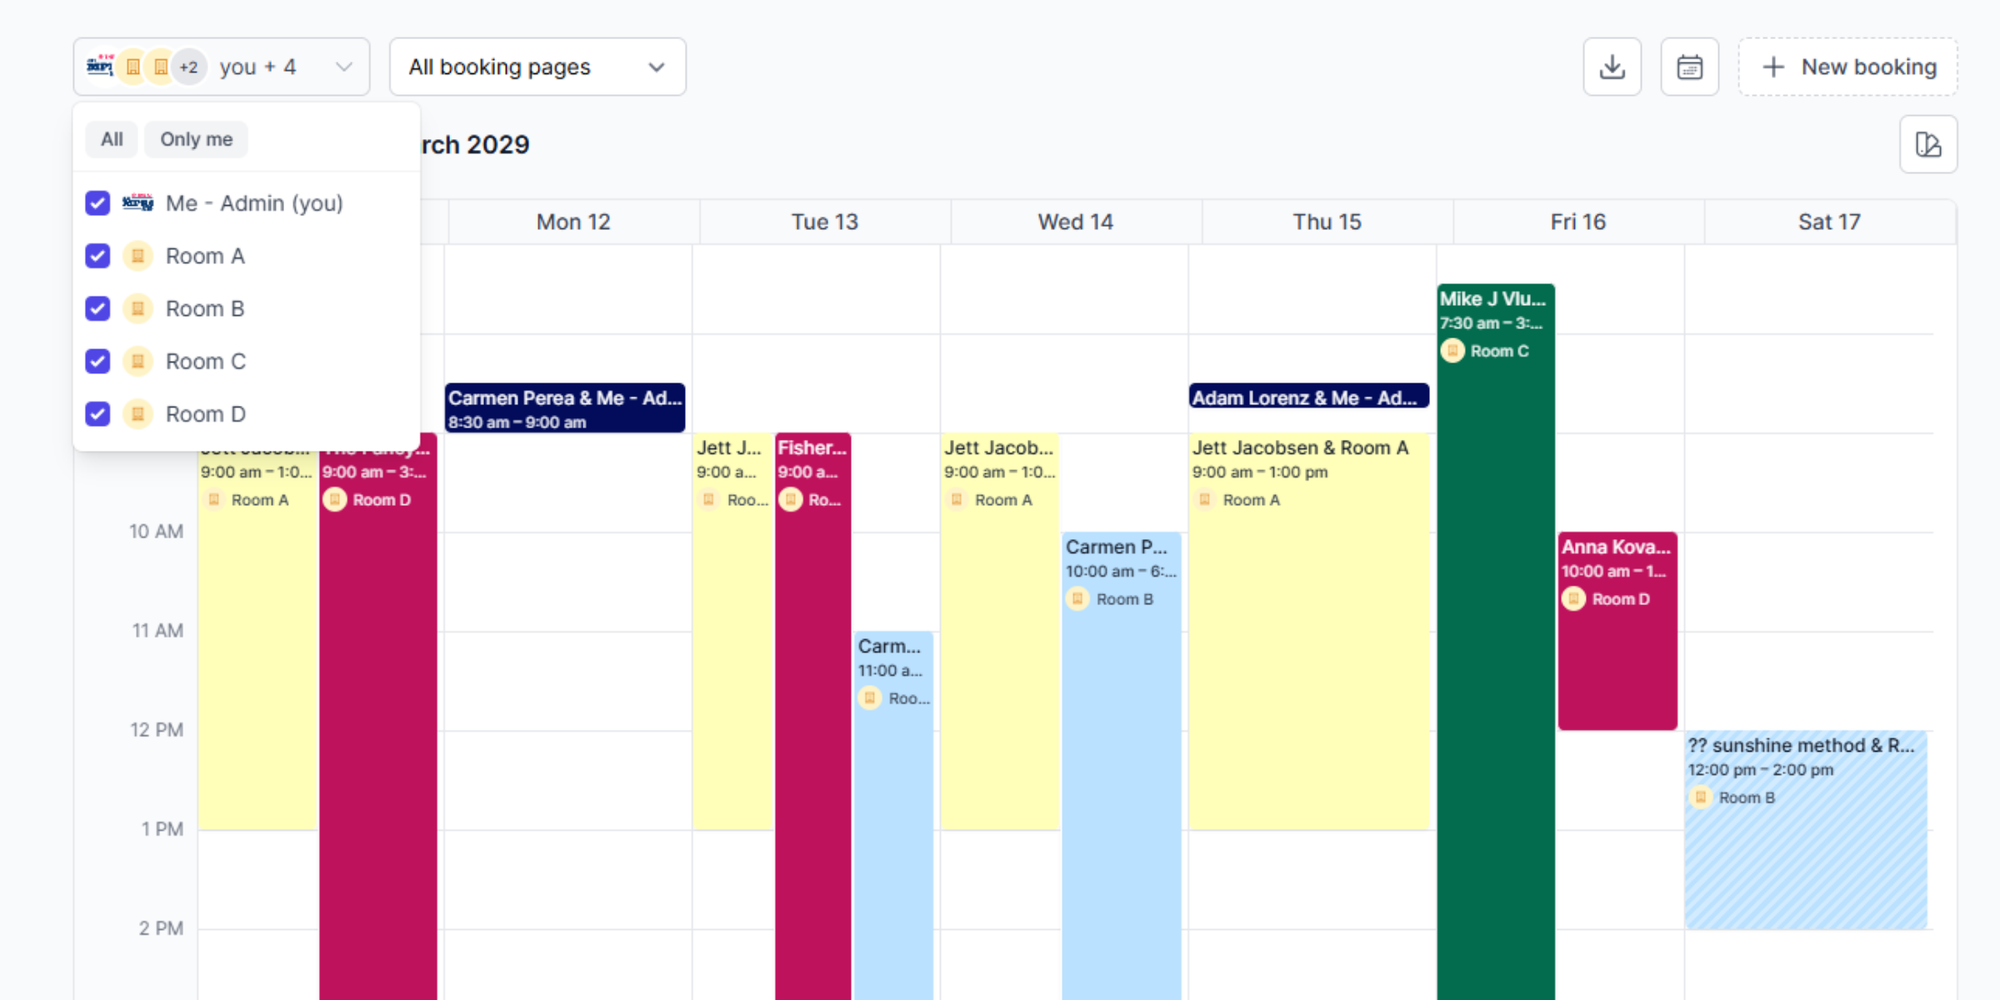This screenshot has height=1000, width=2000.
Task: Select the All filter option
Action: click(111, 139)
